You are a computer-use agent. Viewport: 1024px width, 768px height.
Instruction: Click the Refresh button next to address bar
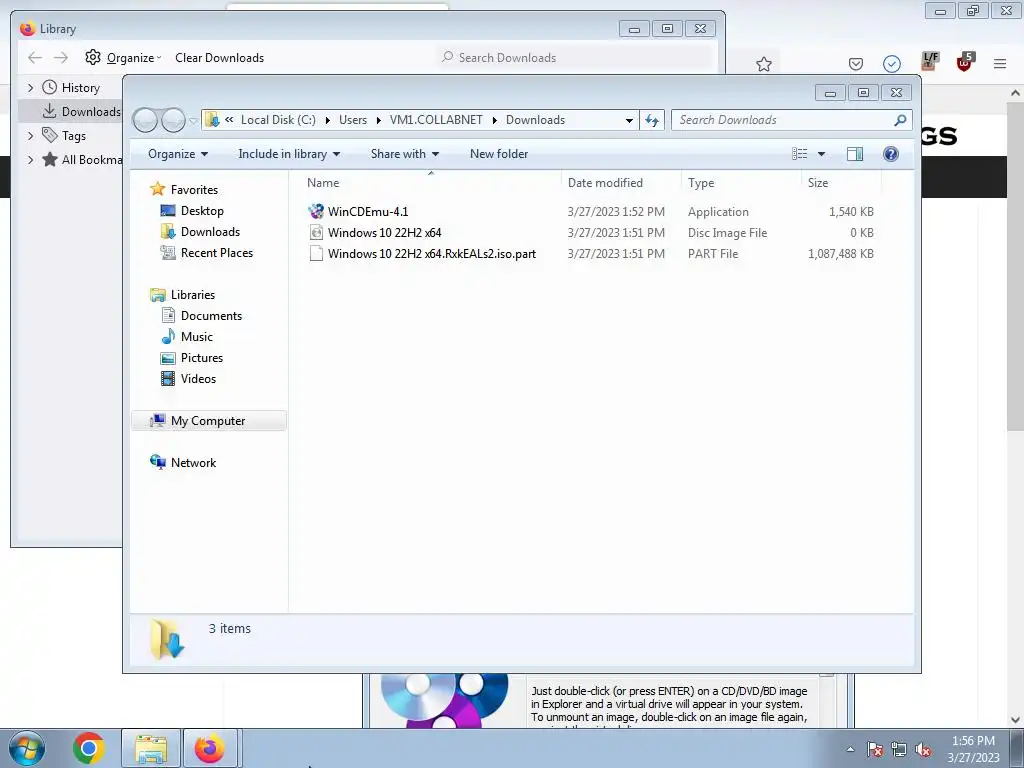click(652, 120)
